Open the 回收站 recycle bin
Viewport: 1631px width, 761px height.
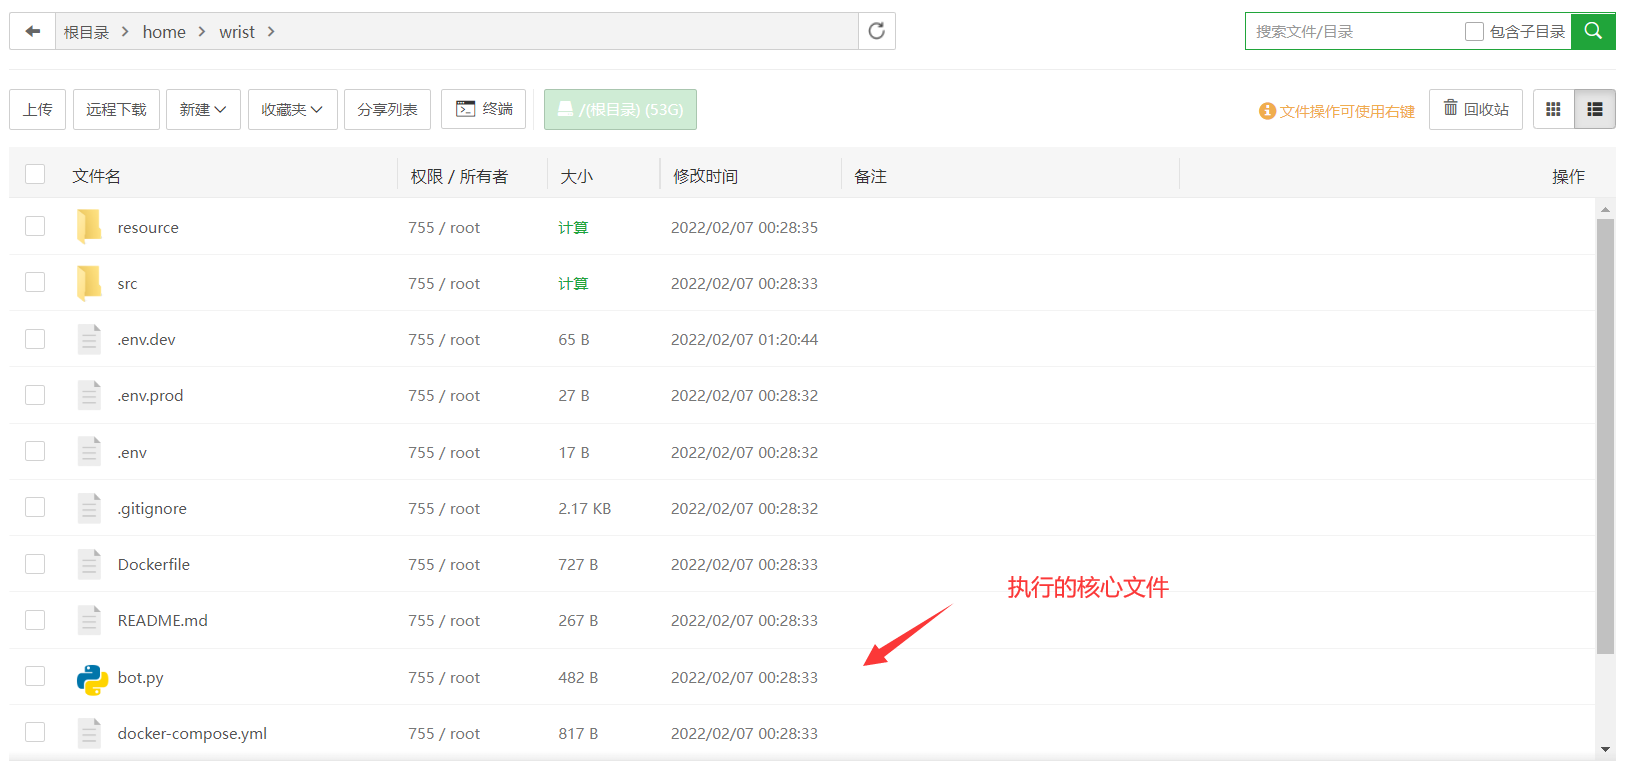(x=1476, y=109)
